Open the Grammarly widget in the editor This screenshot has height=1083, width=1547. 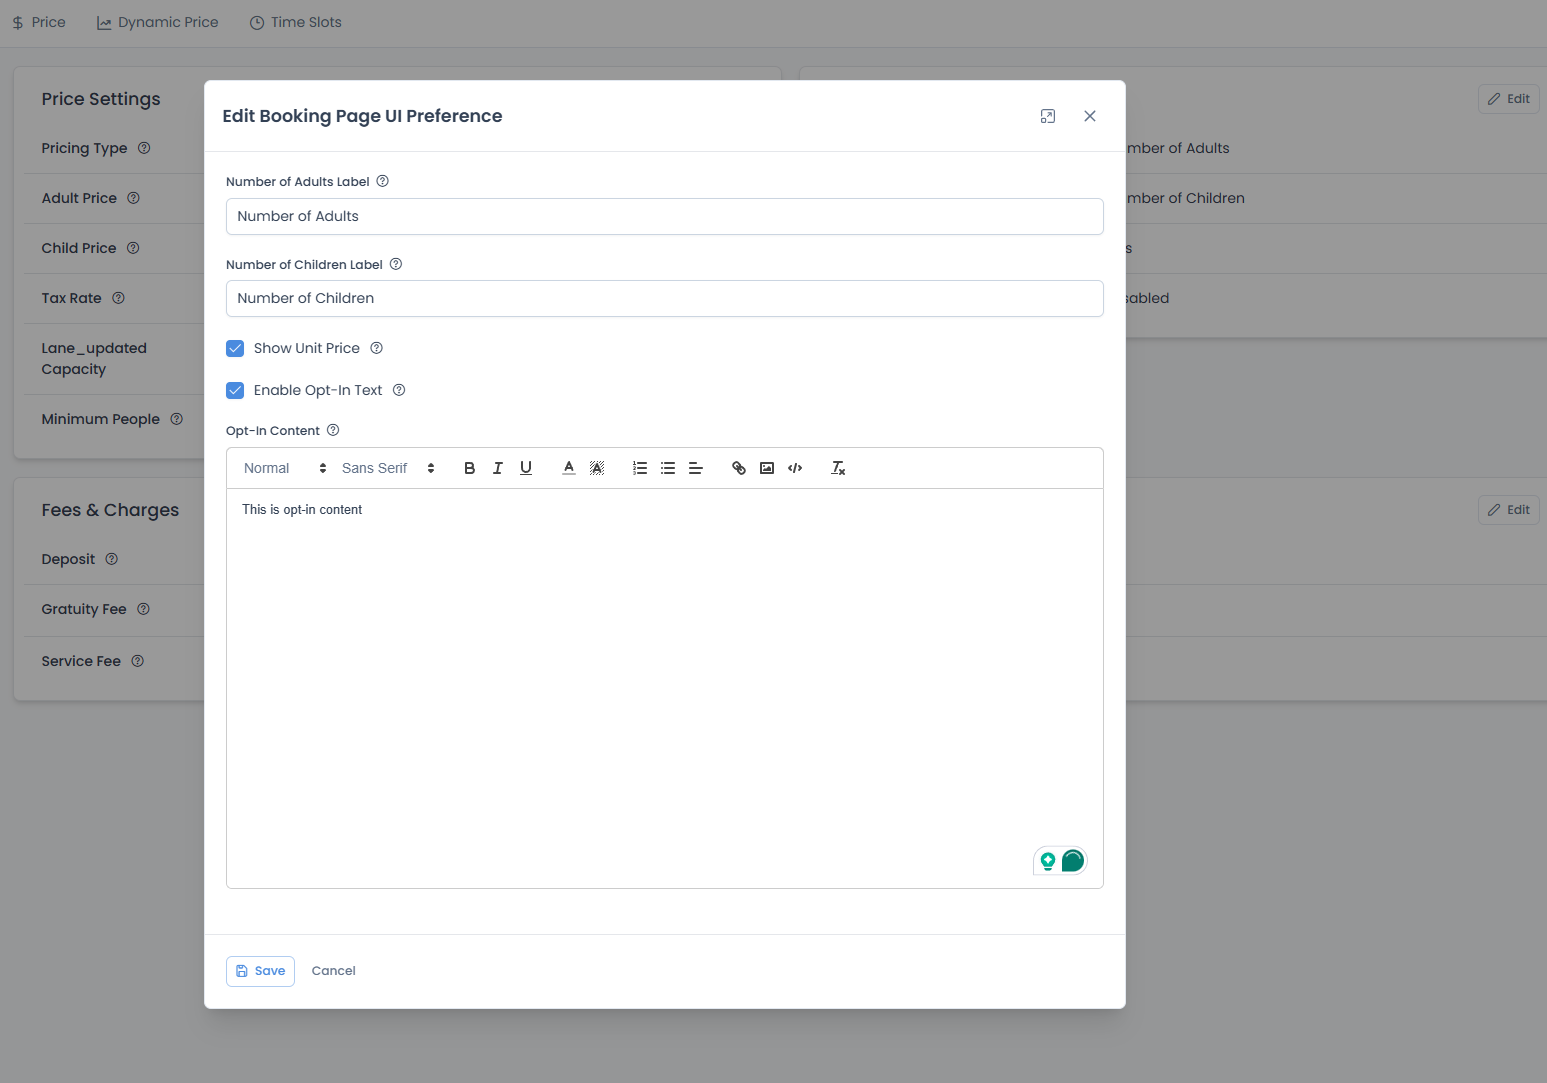pyautogui.click(x=1073, y=860)
